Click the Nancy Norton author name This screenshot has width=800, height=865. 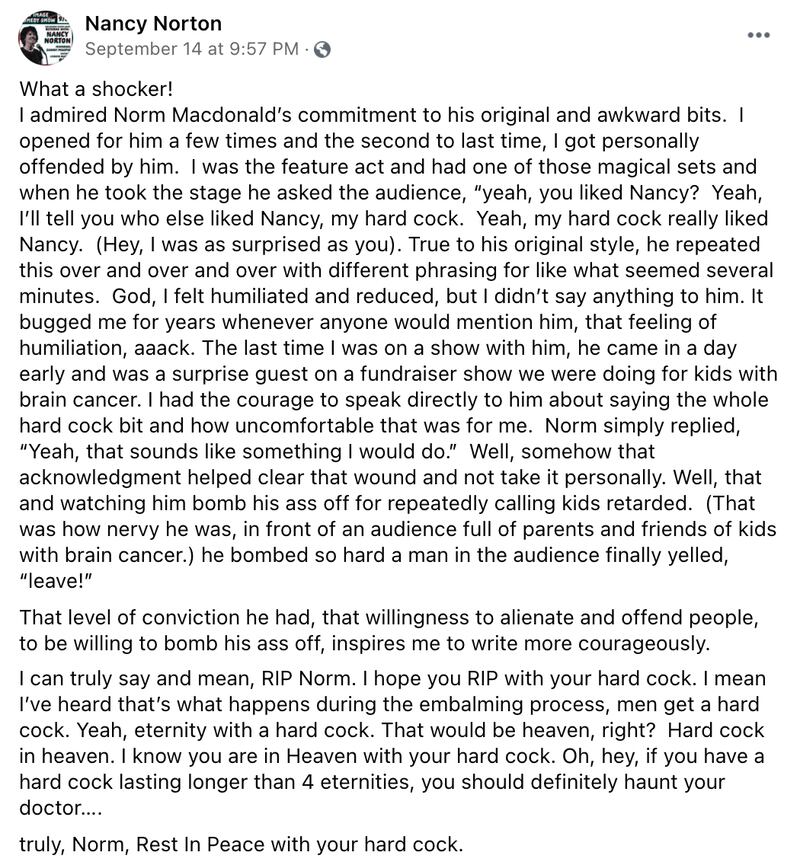click(153, 23)
